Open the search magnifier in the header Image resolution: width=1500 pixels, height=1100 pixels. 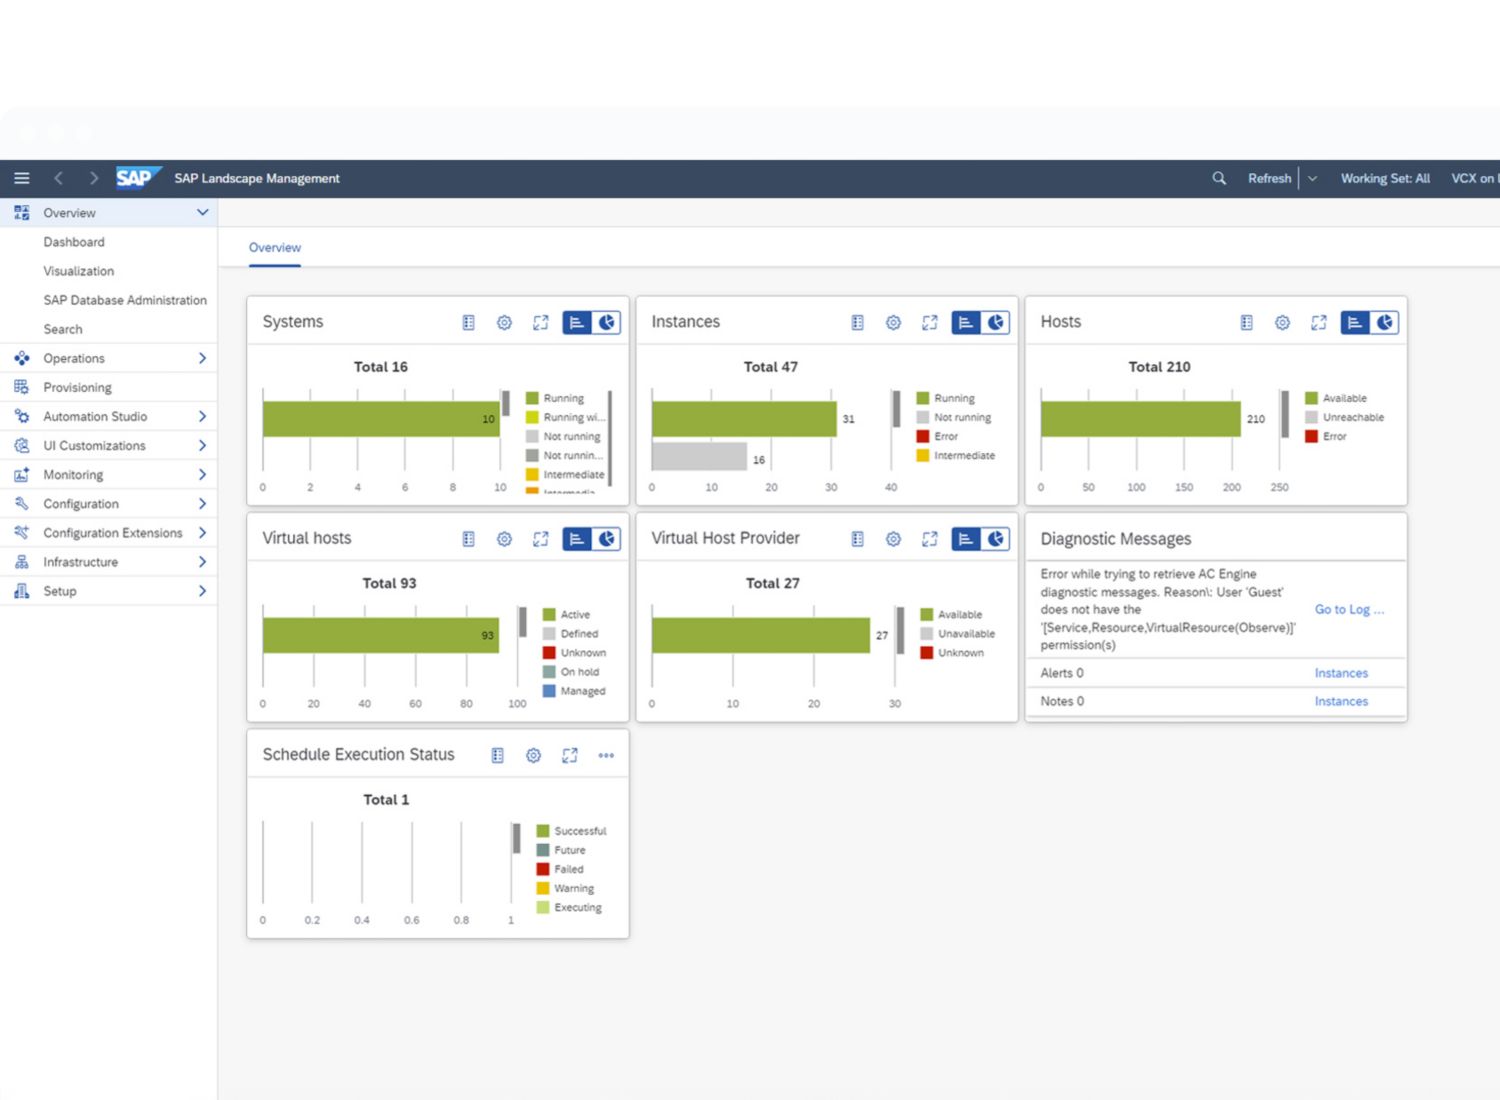1218,178
